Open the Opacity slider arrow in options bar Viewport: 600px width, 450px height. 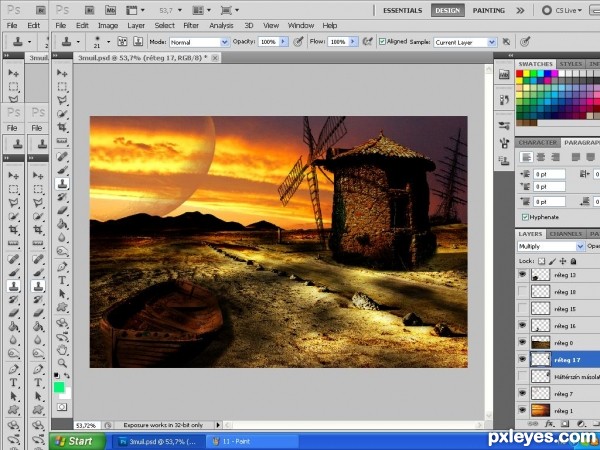(x=284, y=41)
